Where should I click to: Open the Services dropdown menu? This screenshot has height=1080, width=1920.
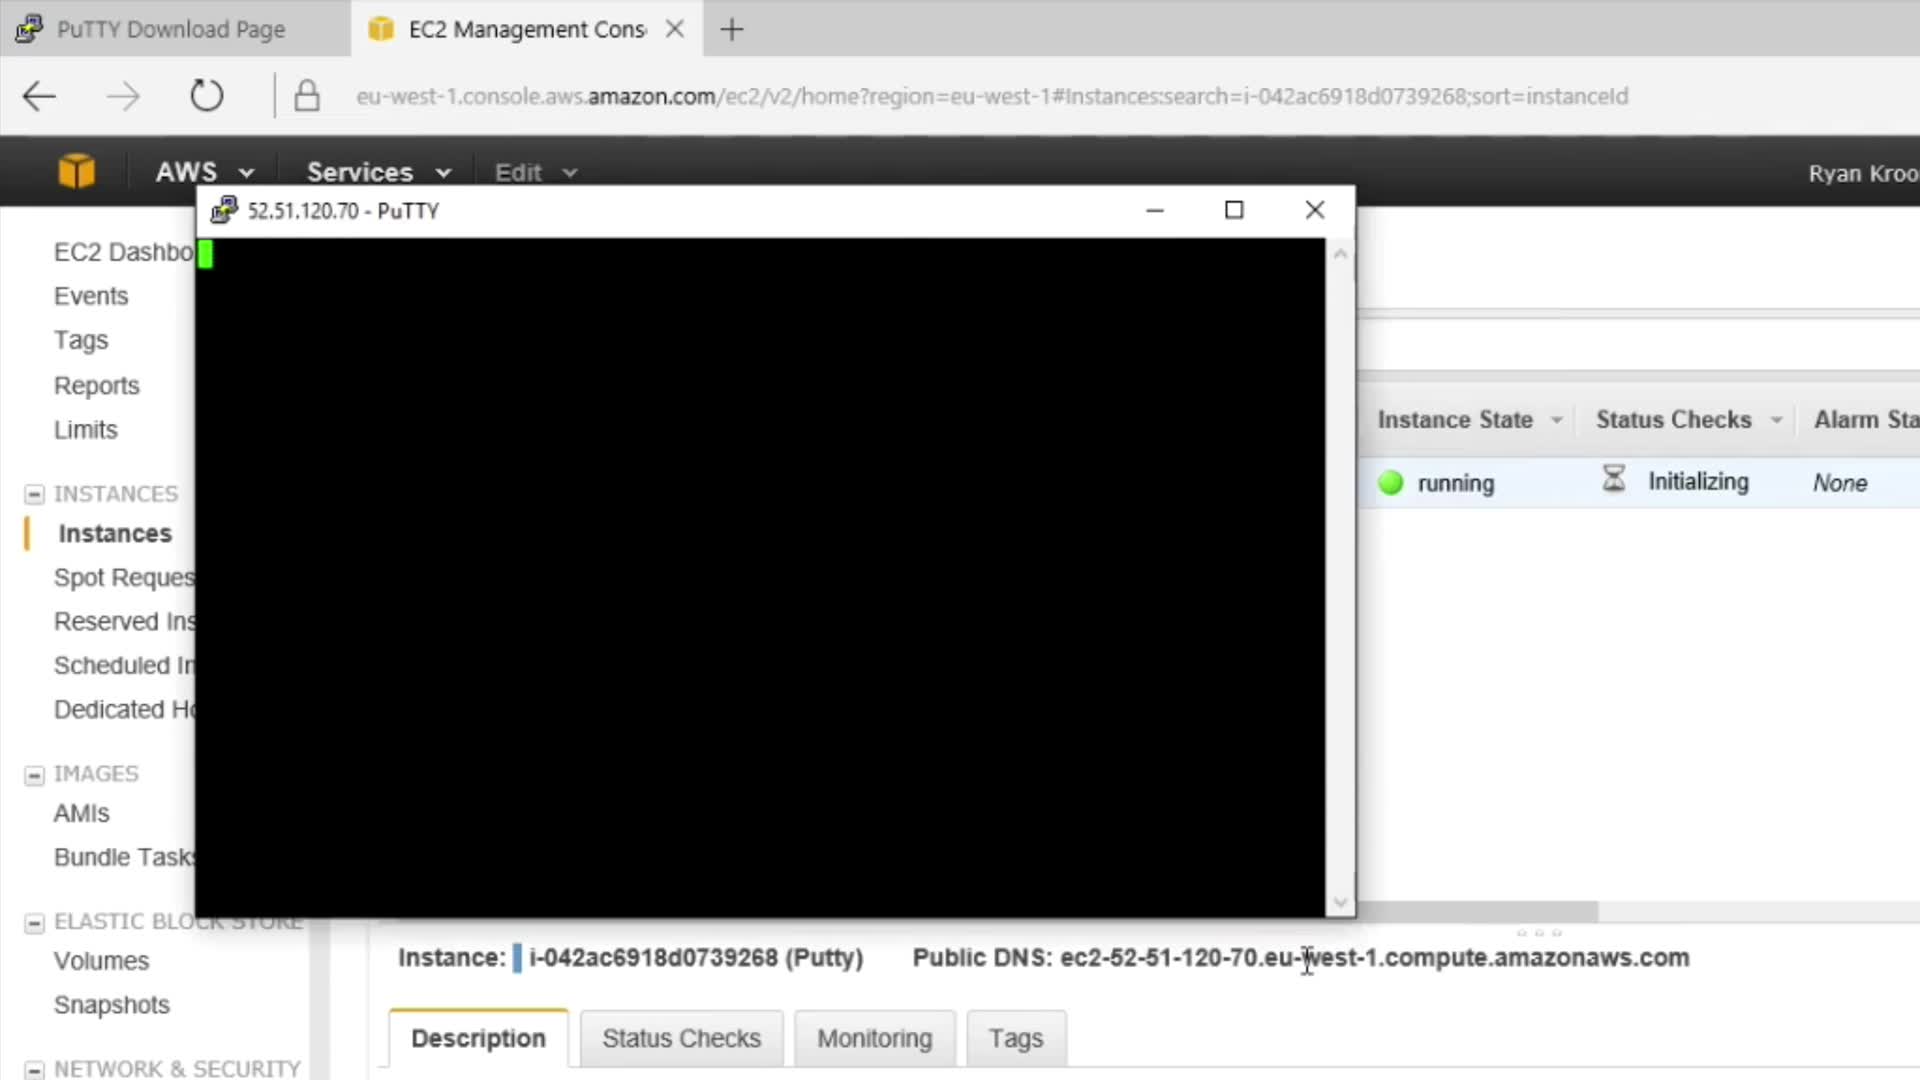click(378, 172)
